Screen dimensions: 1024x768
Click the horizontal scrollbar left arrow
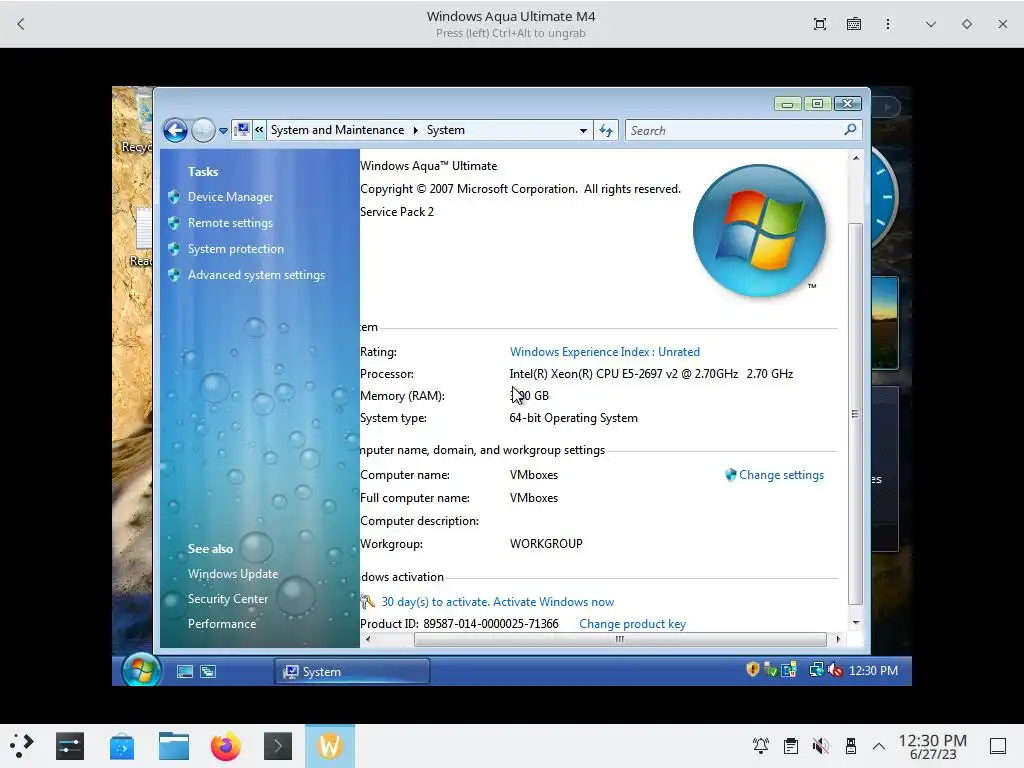(368, 639)
